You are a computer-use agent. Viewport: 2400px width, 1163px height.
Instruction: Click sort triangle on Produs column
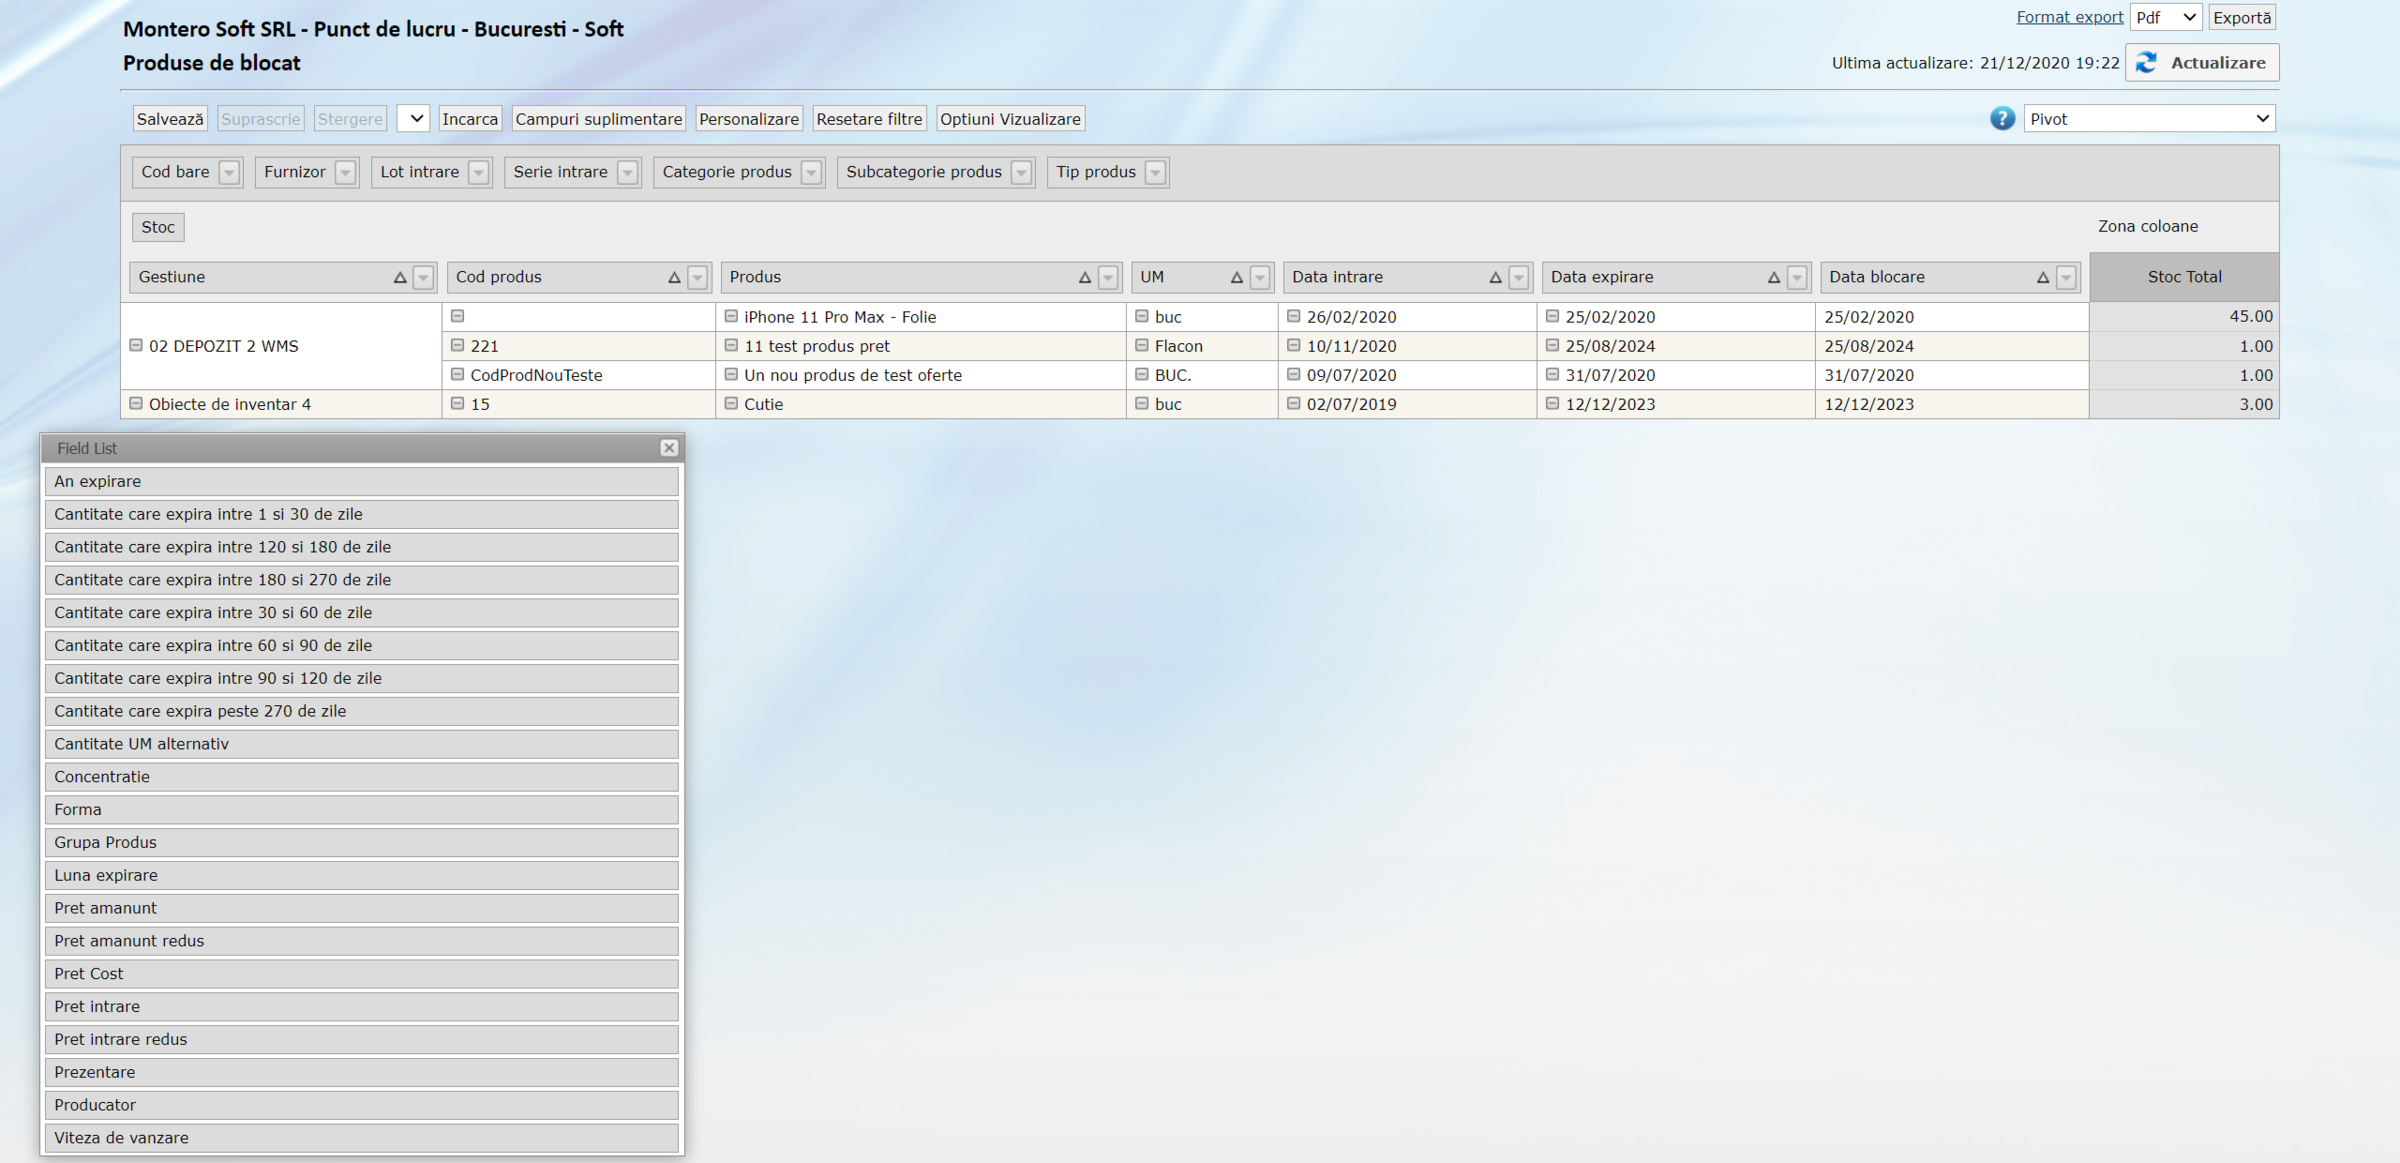(1084, 278)
